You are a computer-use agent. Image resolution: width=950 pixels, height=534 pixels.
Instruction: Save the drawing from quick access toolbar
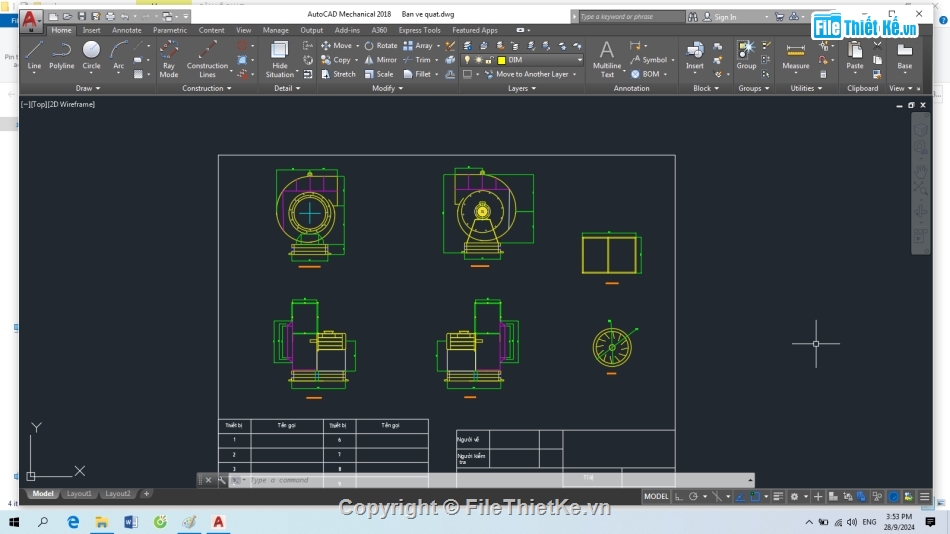point(82,16)
